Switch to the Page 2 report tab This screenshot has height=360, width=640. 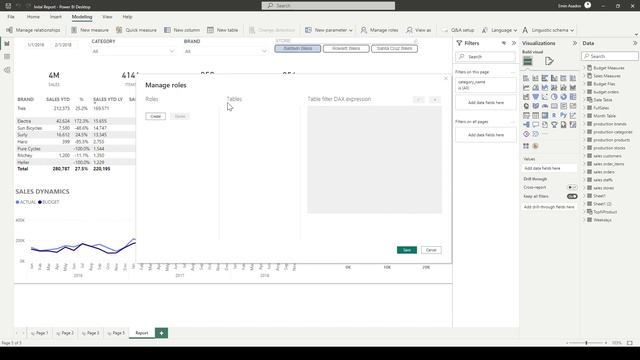(65, 333)
